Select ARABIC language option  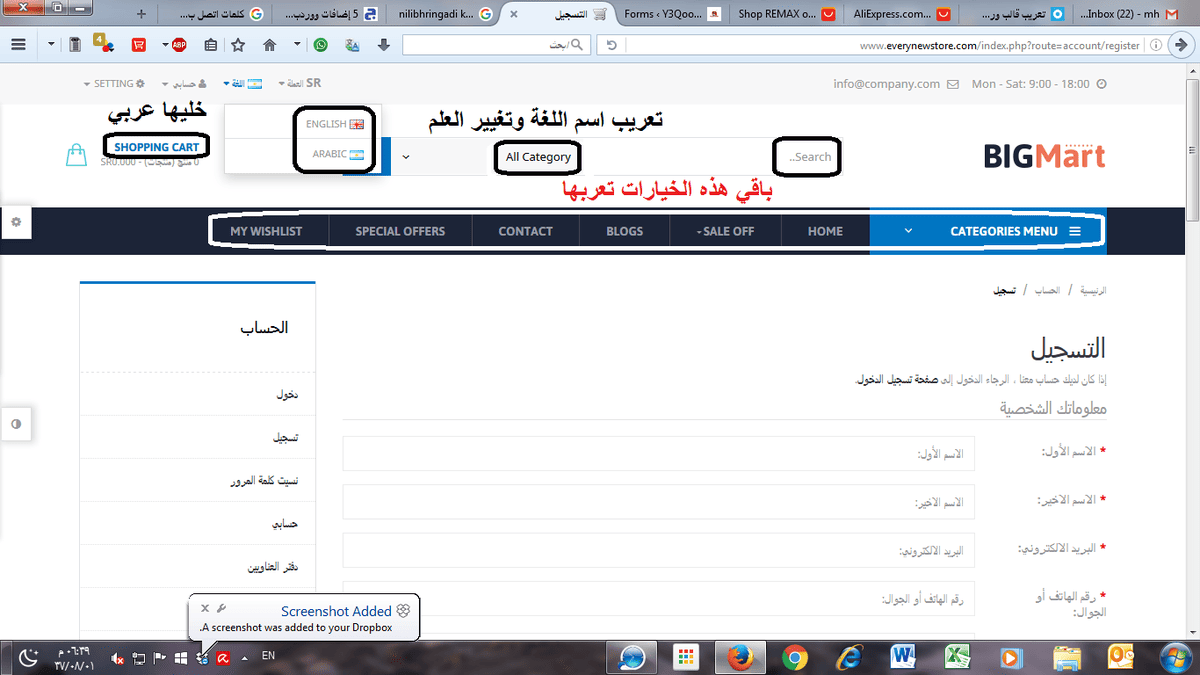pos(337,154)
